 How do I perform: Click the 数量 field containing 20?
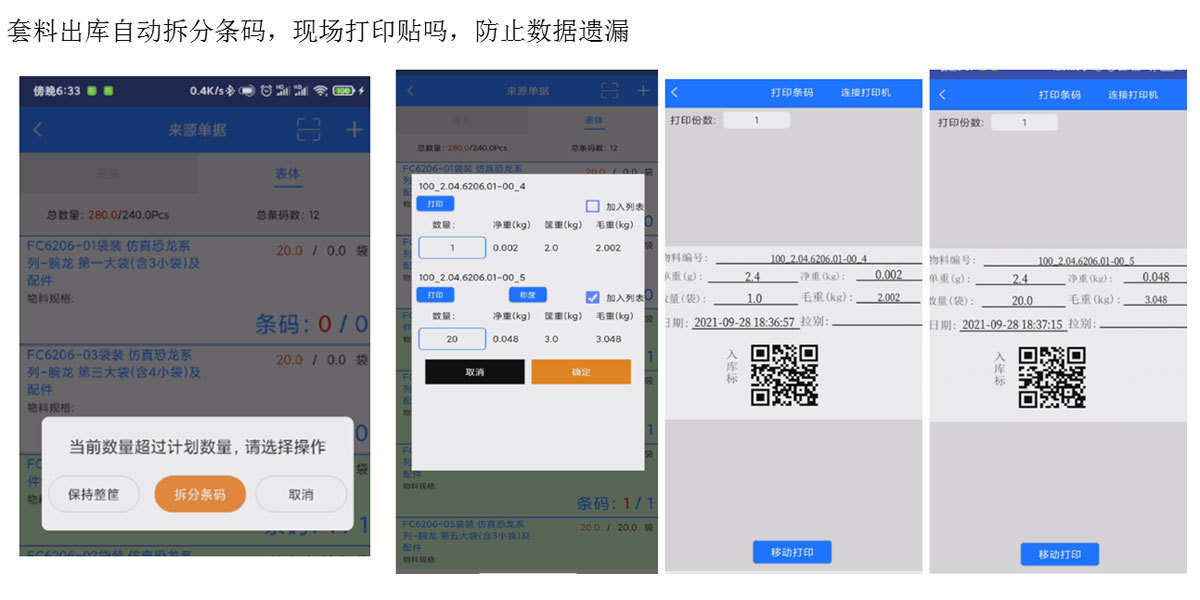452,339
